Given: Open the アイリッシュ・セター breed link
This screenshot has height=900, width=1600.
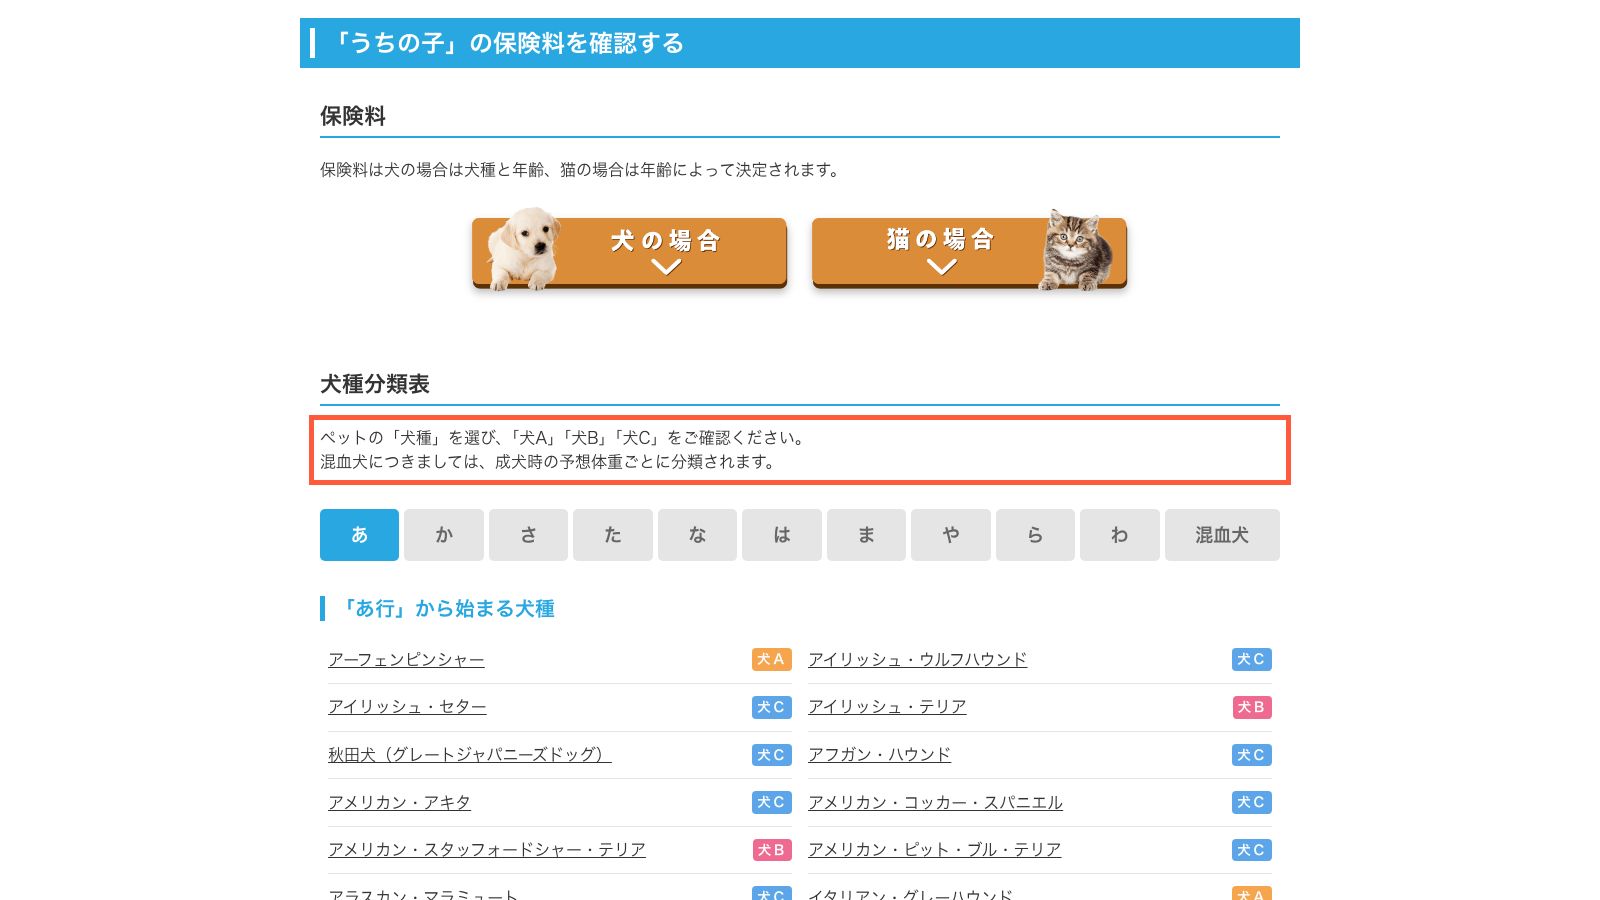Looking at the screenshot, I should point(407,707).
